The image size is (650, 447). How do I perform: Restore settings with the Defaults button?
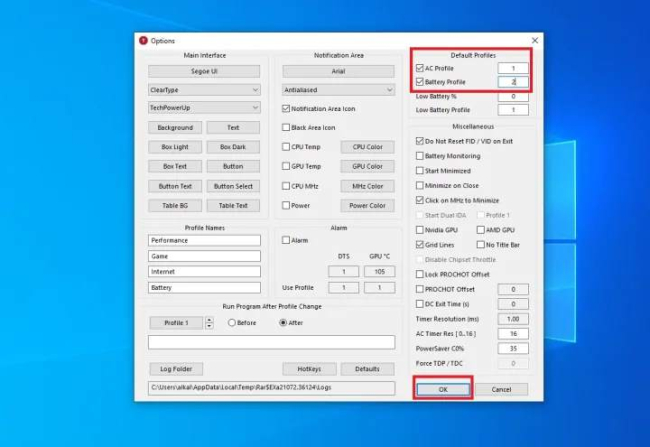click(x=367, y=369)
